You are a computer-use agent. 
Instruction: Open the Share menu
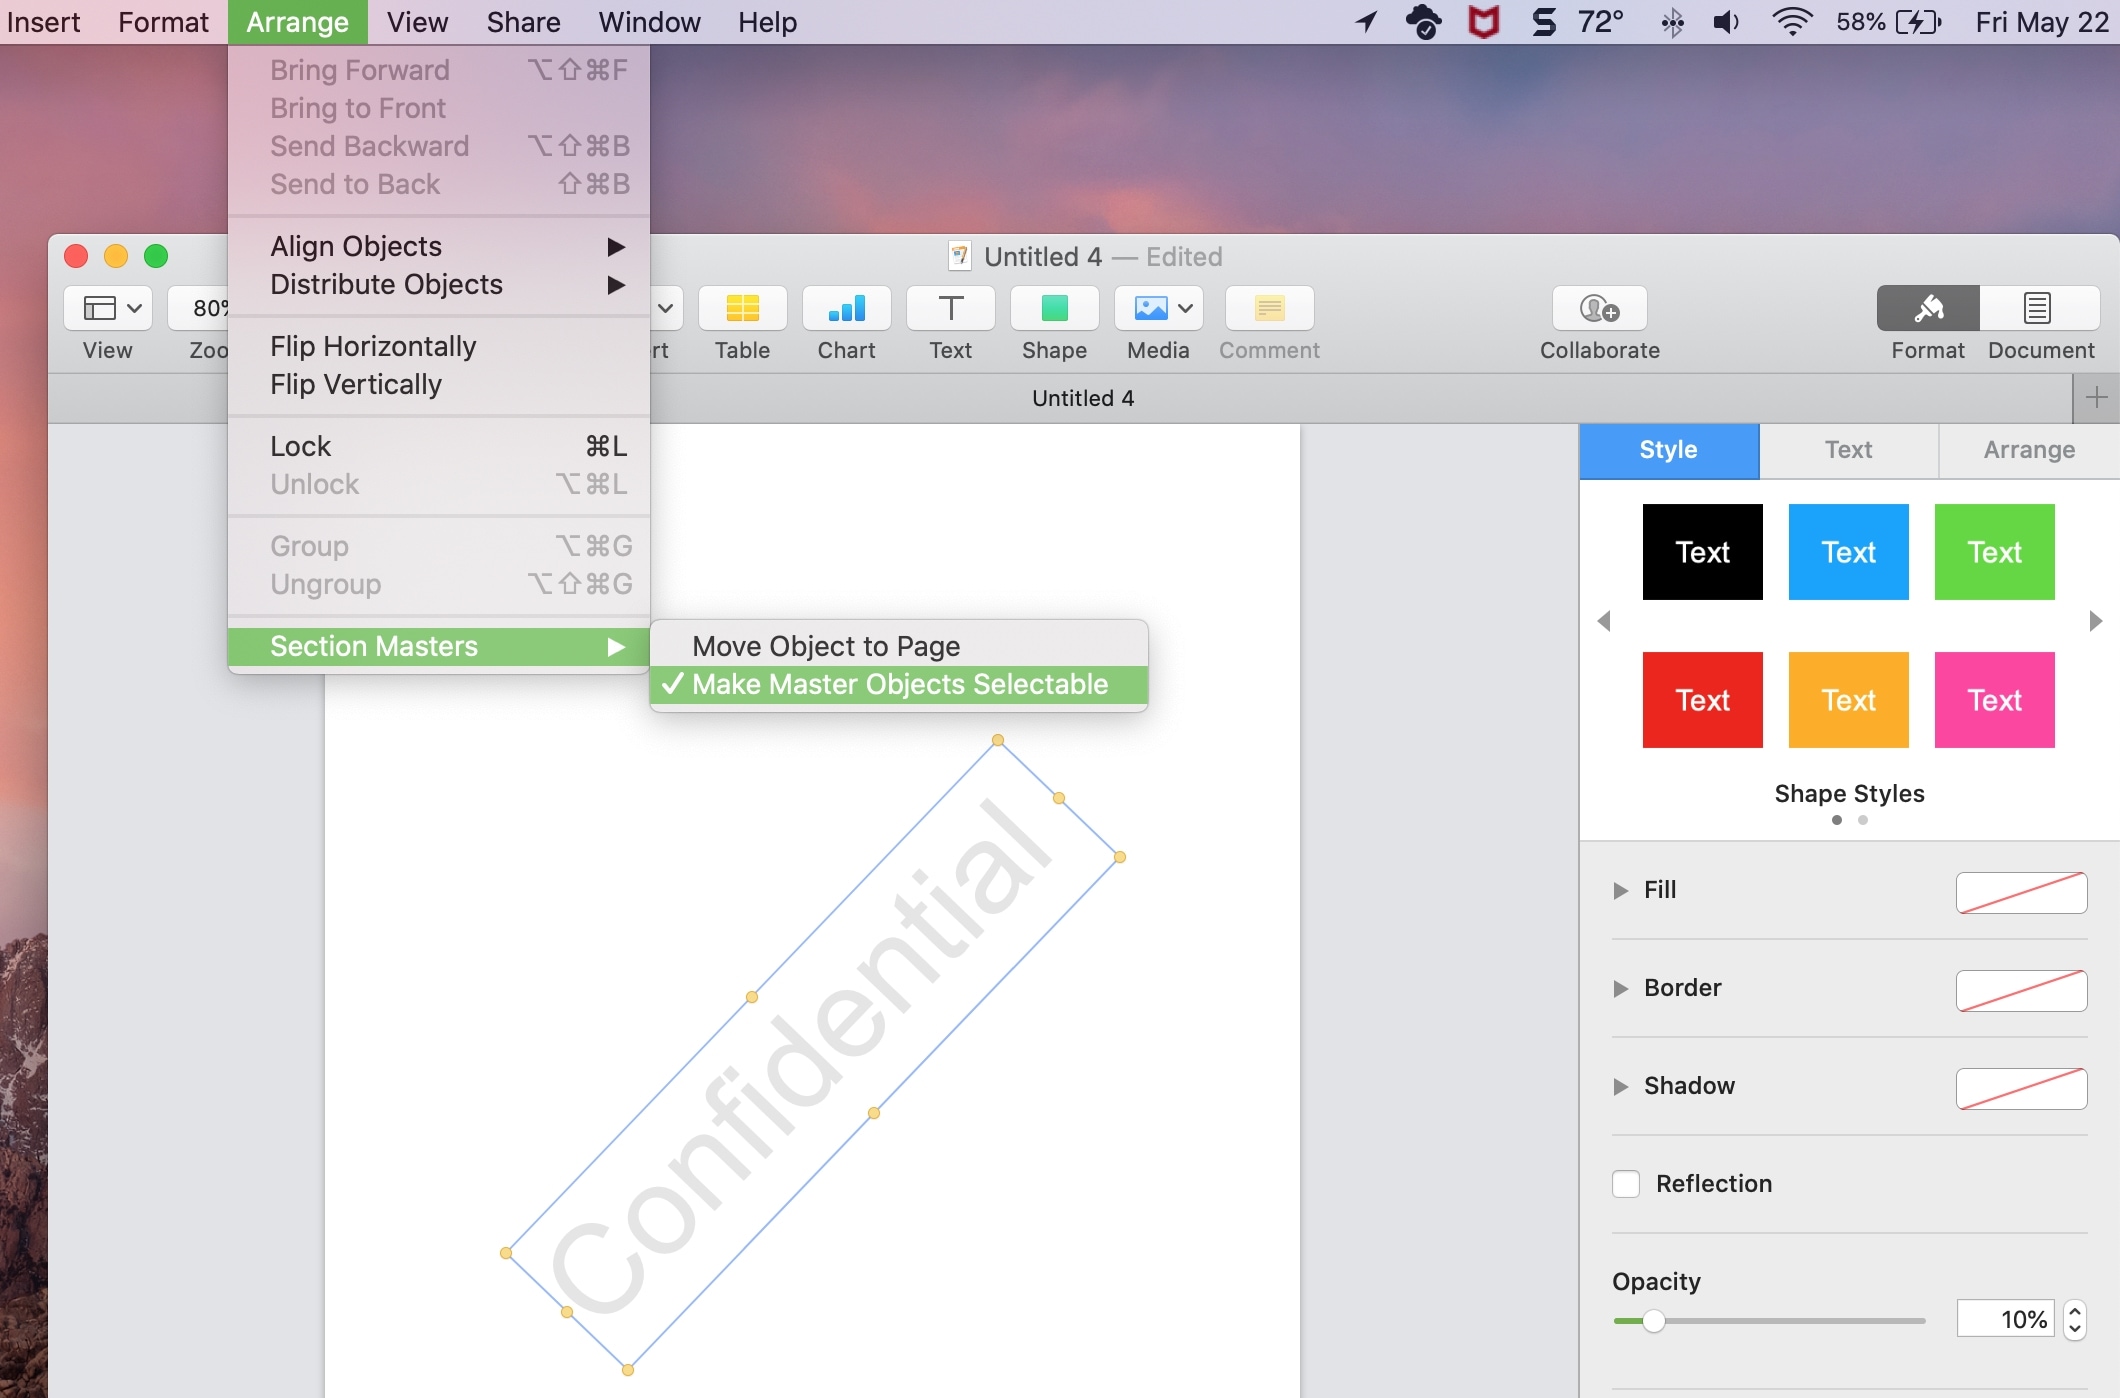tap(523, 22)
